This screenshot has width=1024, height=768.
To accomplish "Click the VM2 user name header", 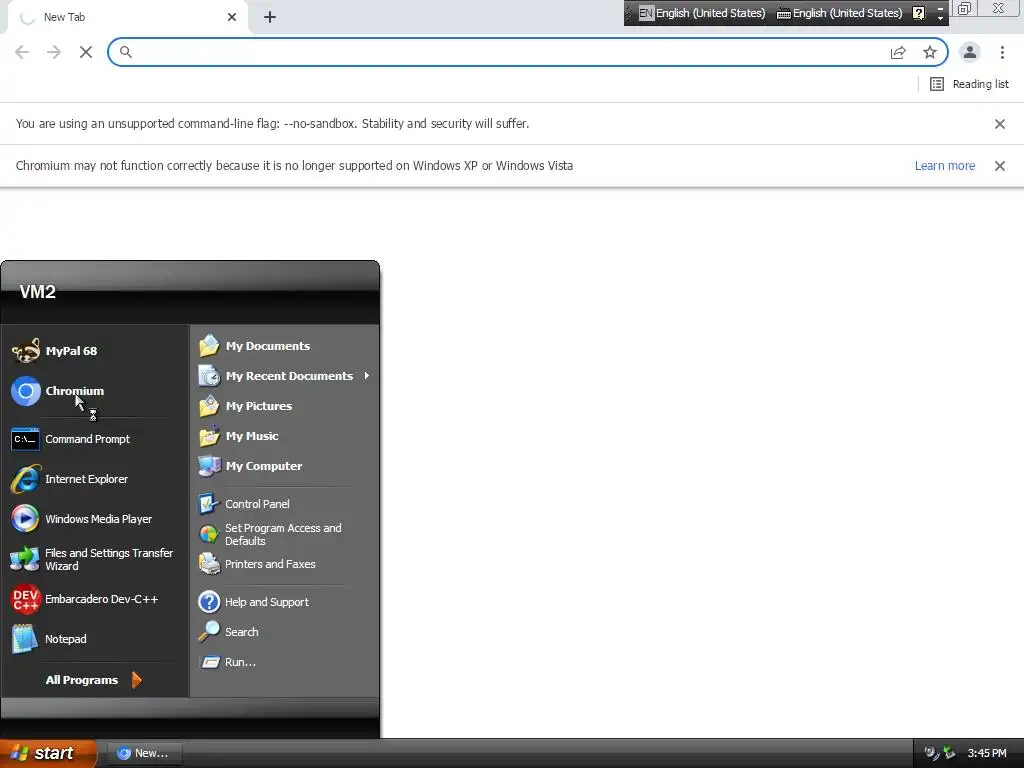I will [x=37, y=291].
